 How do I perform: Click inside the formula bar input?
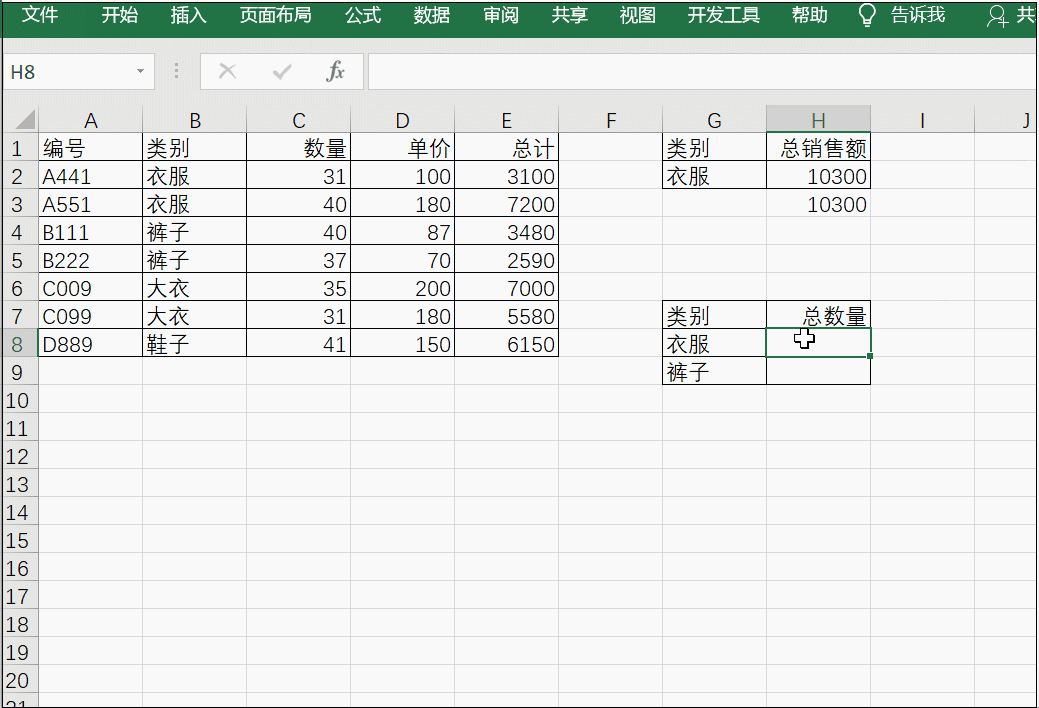[700, 72]
